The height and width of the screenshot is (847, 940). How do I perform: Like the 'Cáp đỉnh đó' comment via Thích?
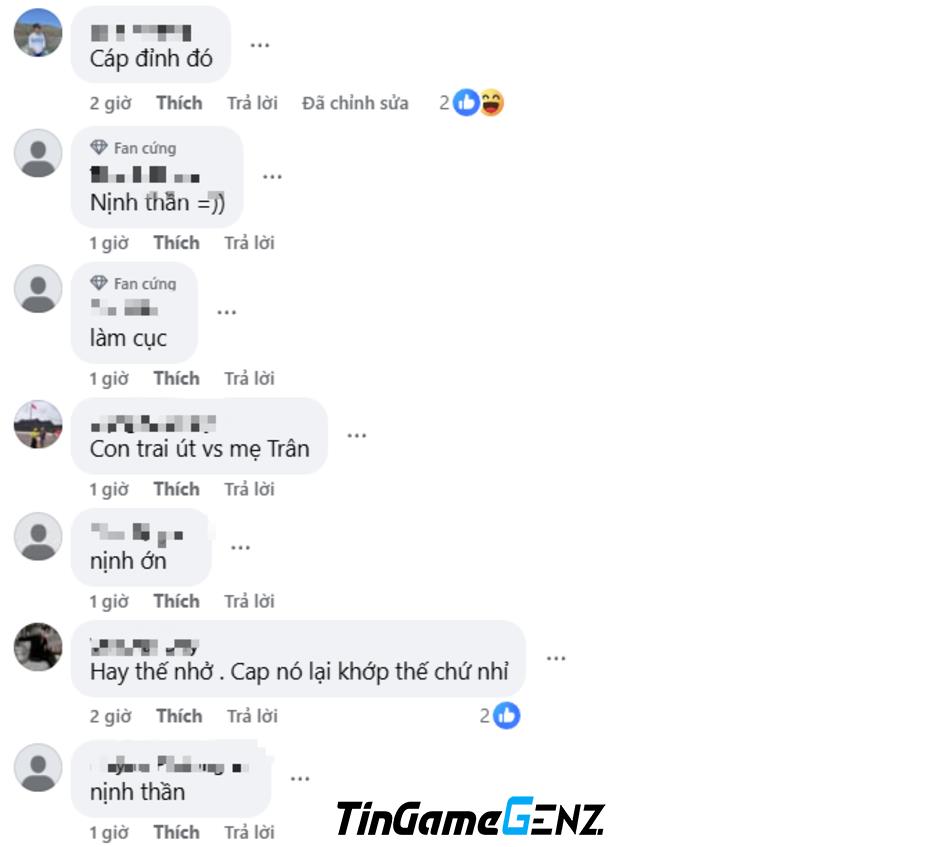click(x=179, y=103)
